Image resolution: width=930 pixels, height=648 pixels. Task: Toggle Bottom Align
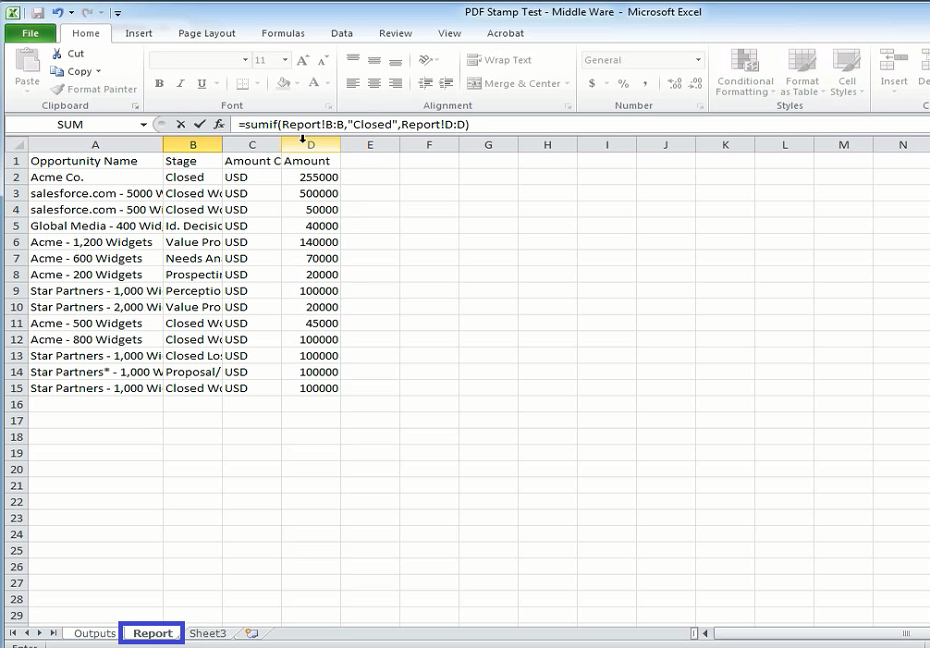(x=396, y=60)
